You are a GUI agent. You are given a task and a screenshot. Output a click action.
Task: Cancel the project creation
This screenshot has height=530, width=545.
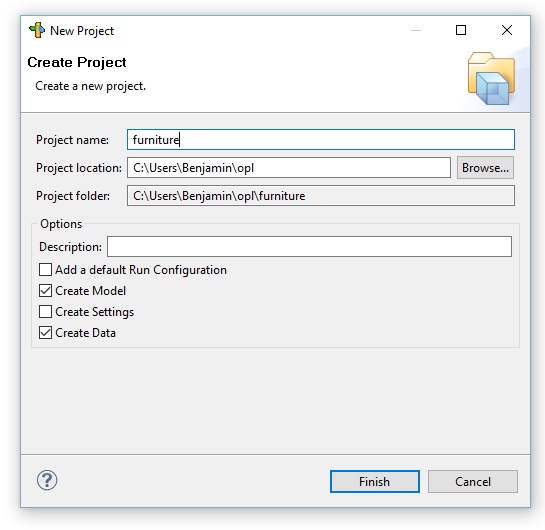pyautogui.click(x=473, y=481)
